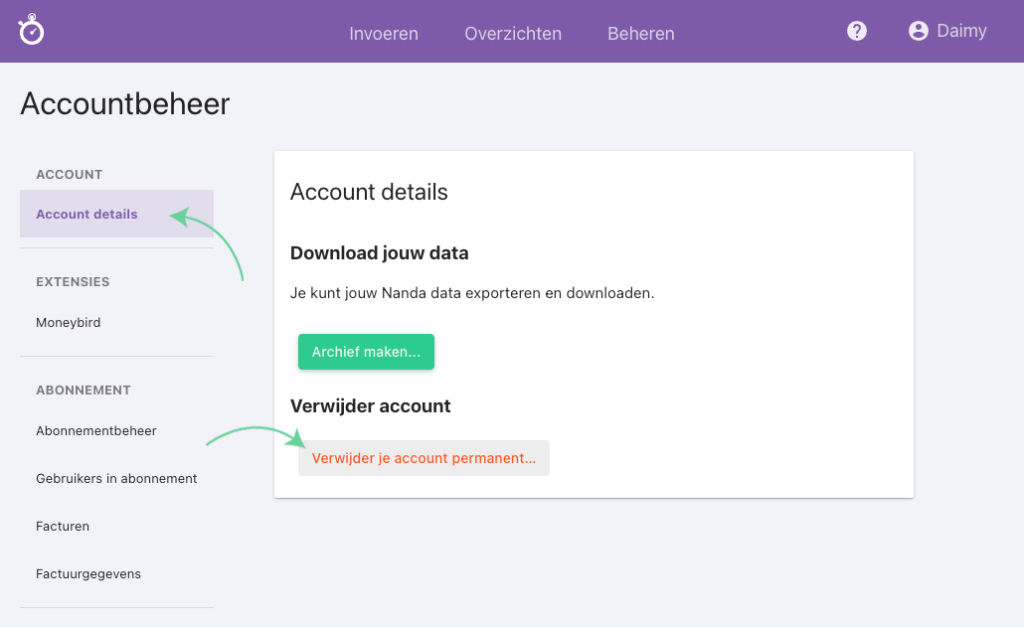This screenshot has width=1024, height=627.
Task: Expand the ACCOUNT sidebar section
Action: tap(68, 174)
